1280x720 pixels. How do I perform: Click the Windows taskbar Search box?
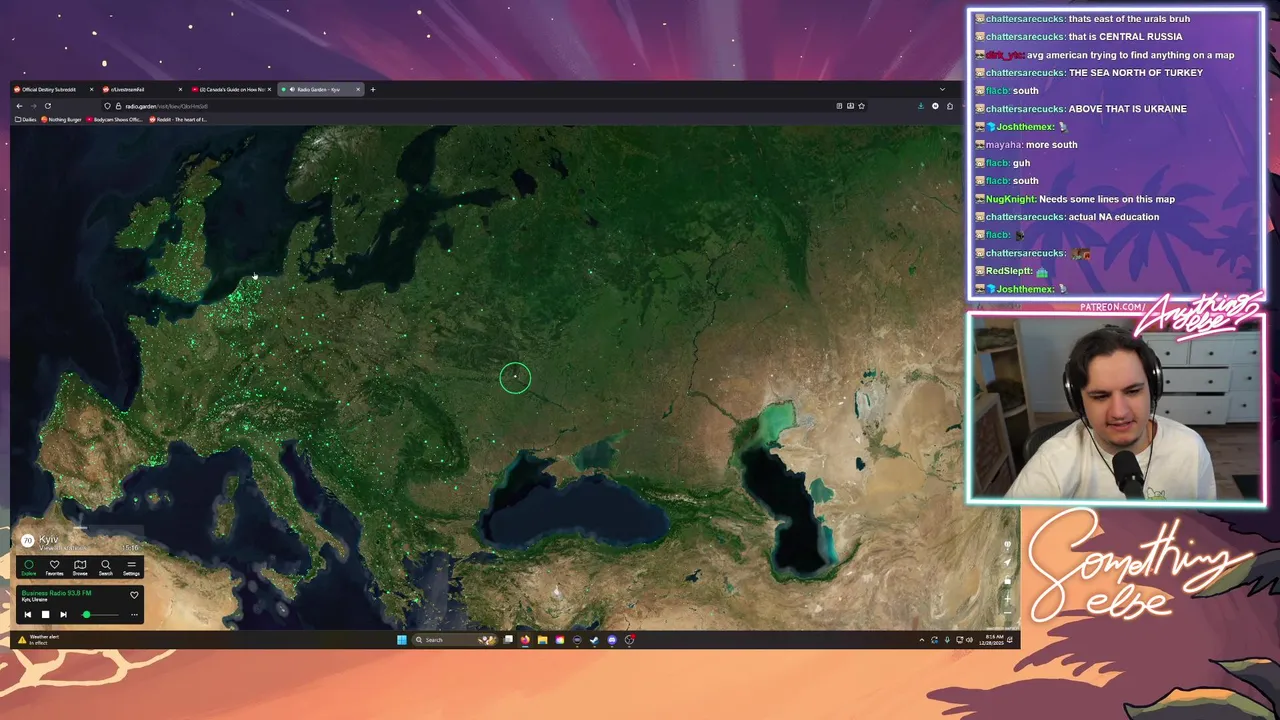457,640
